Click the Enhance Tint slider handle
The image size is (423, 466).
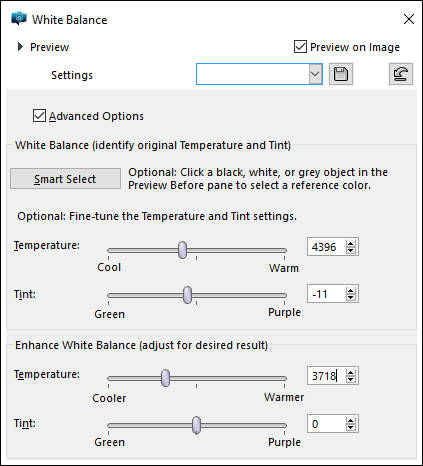[x=197, y=425]
